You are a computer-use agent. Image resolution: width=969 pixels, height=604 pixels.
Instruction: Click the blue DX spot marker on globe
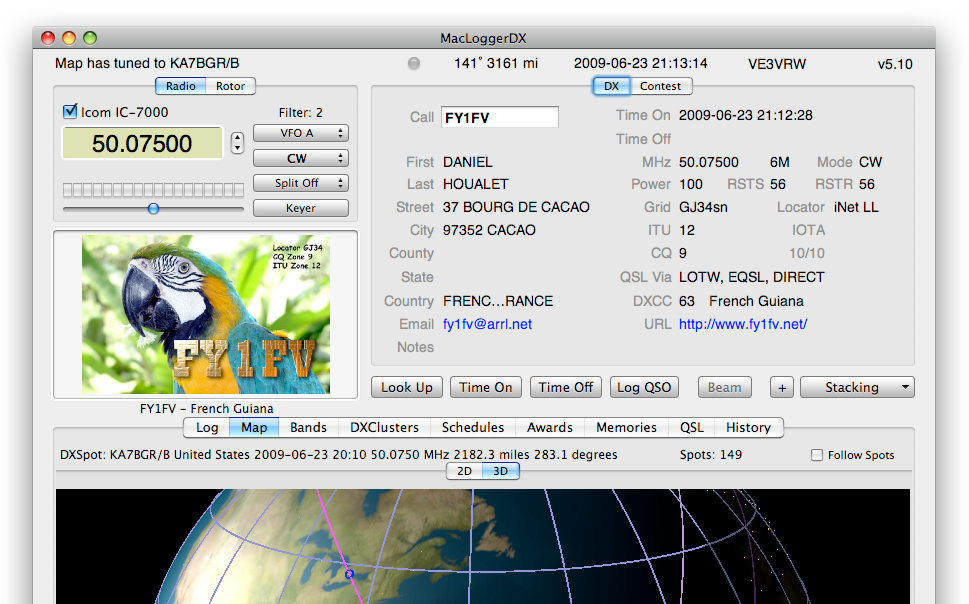click(x=349, y=574)
